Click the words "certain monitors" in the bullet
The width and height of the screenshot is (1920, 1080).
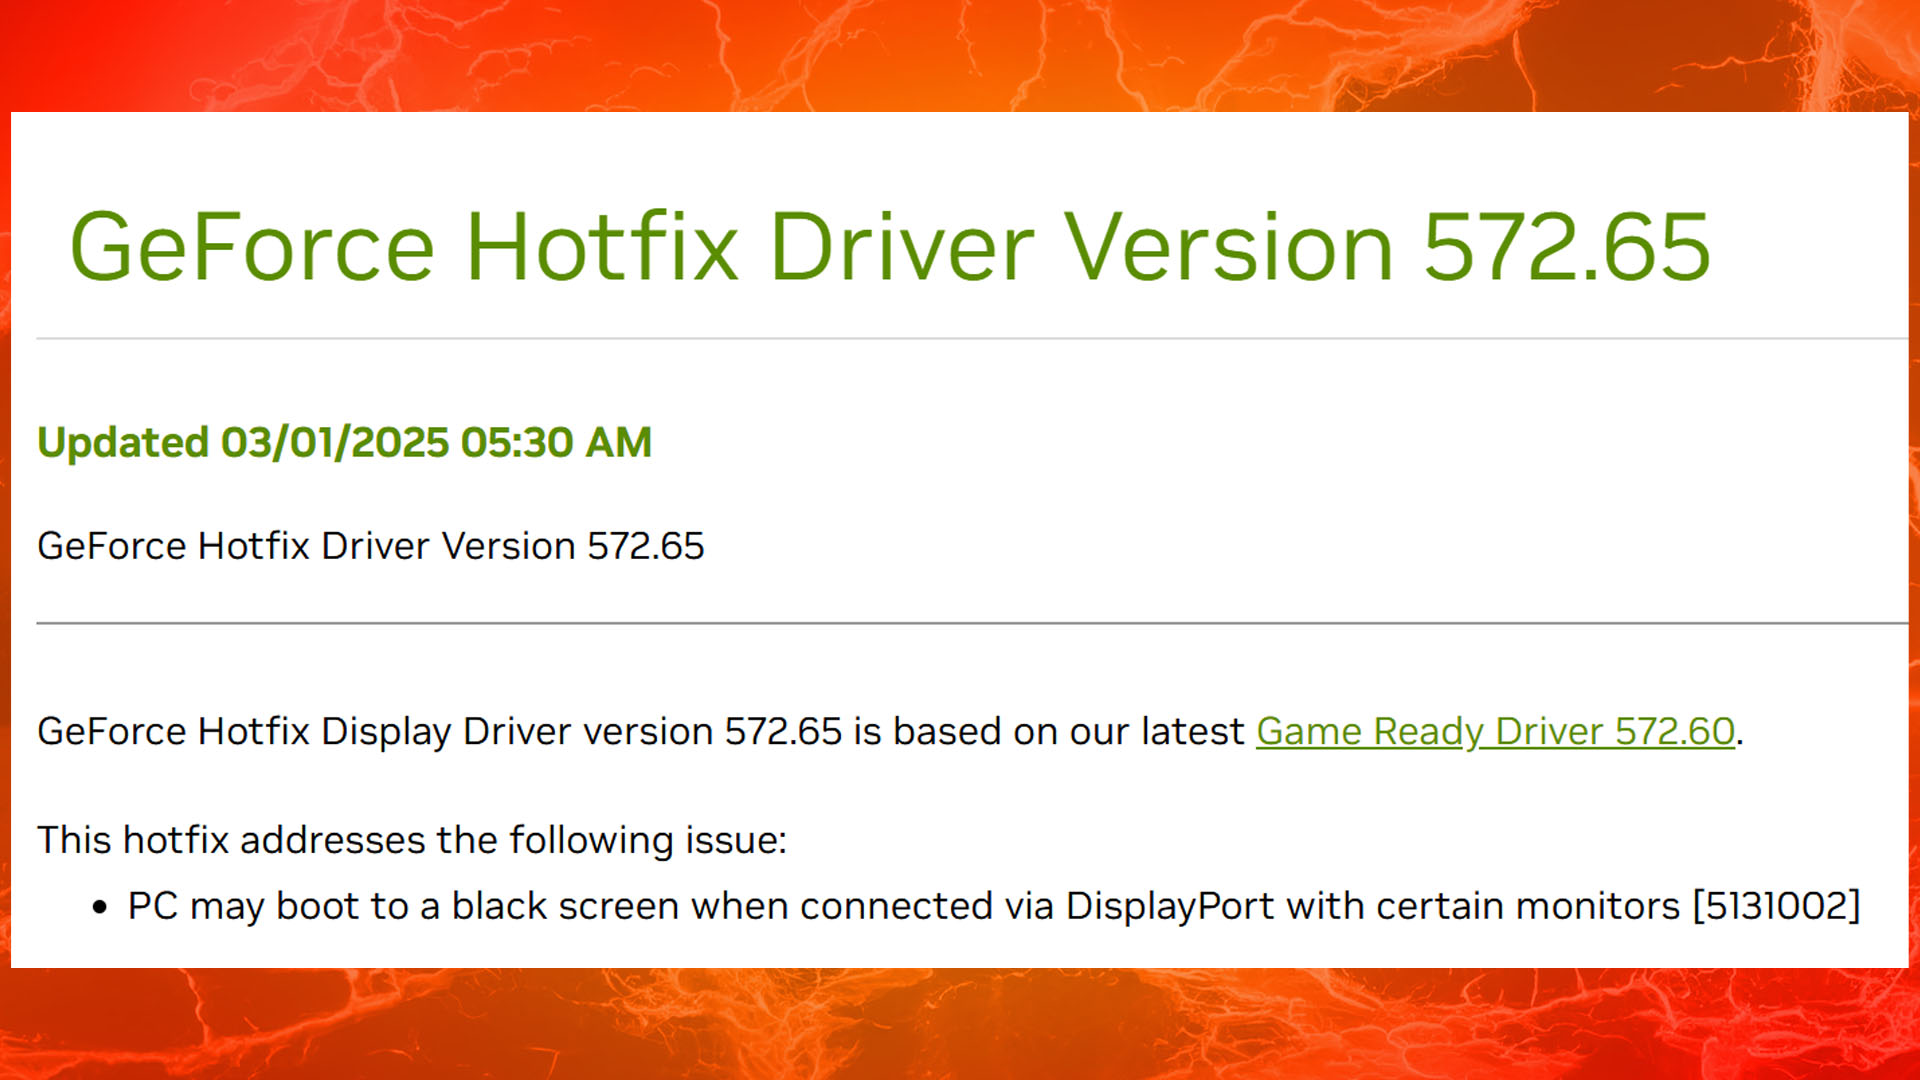pyautogui.click(x=1527, y=906)
